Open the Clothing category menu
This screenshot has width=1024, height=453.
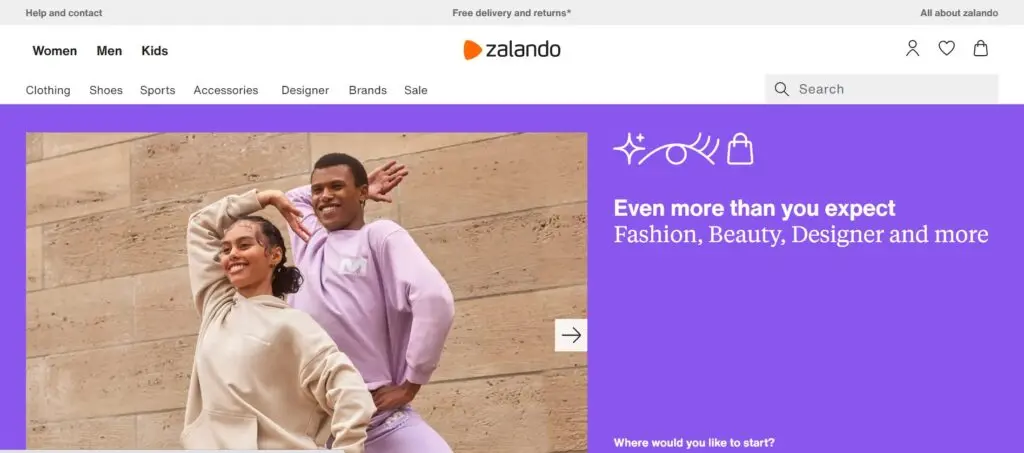coord(48,90)
